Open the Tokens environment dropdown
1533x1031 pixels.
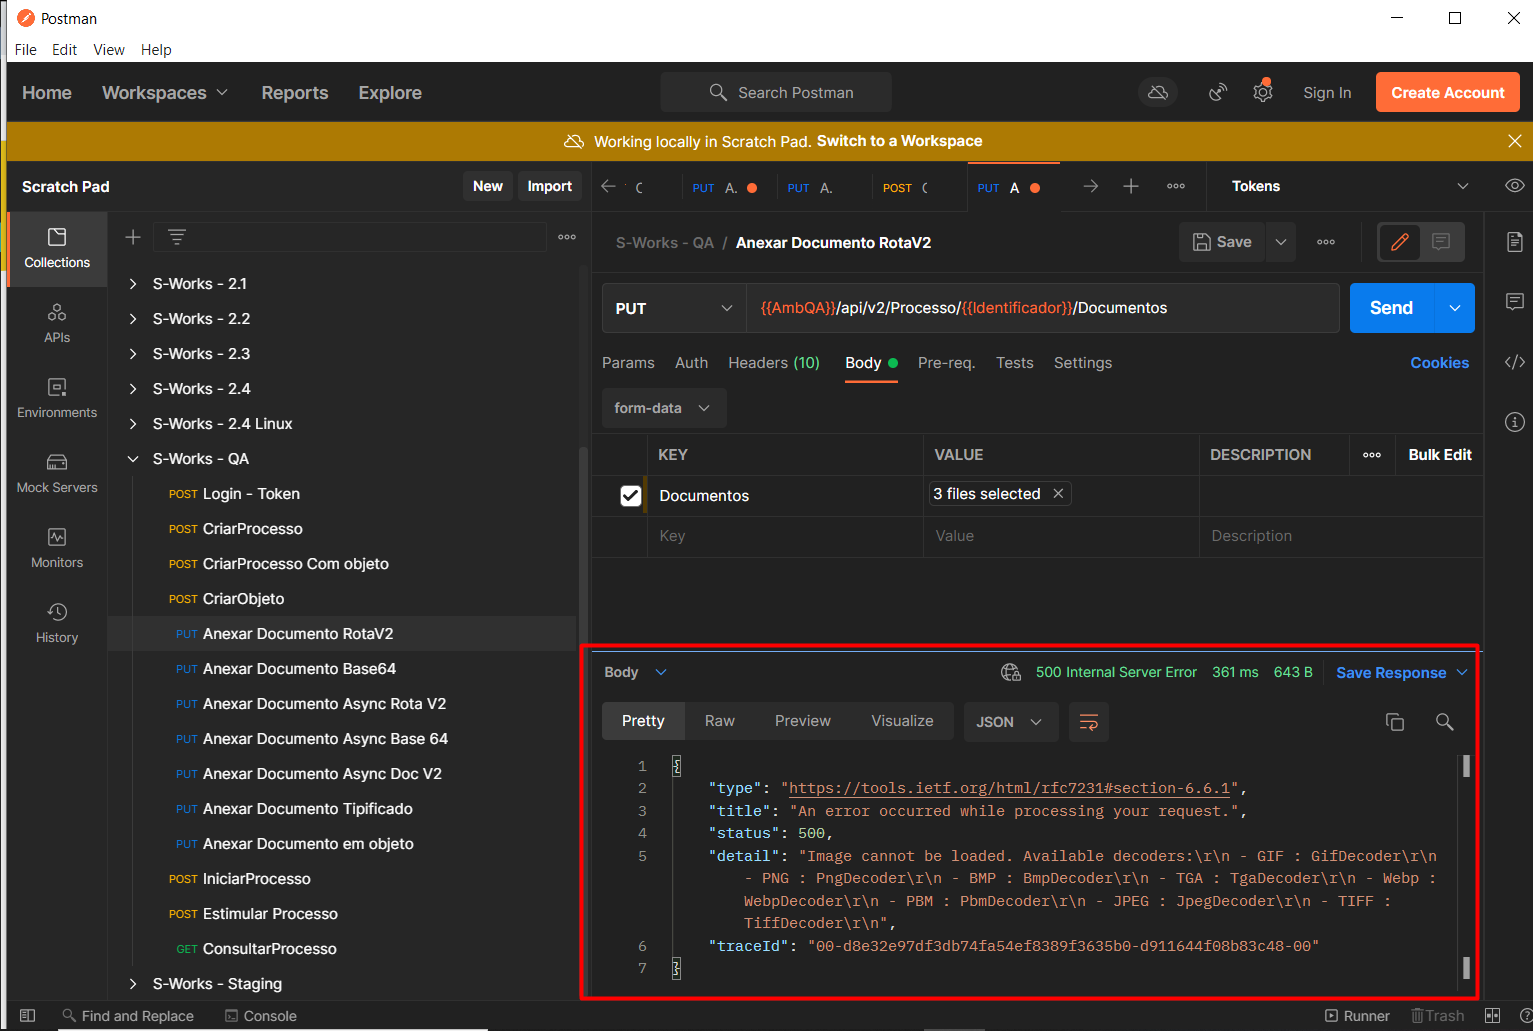(1350, 186)
